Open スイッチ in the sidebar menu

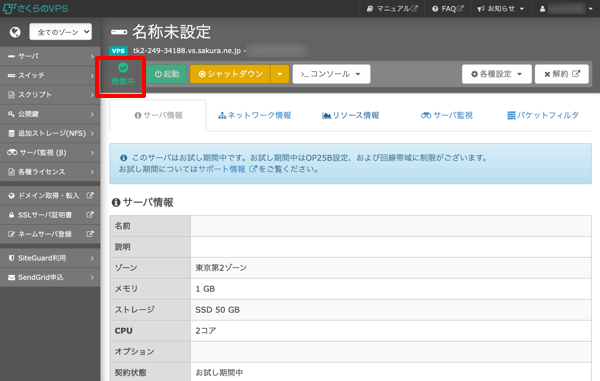click(50, 75)
